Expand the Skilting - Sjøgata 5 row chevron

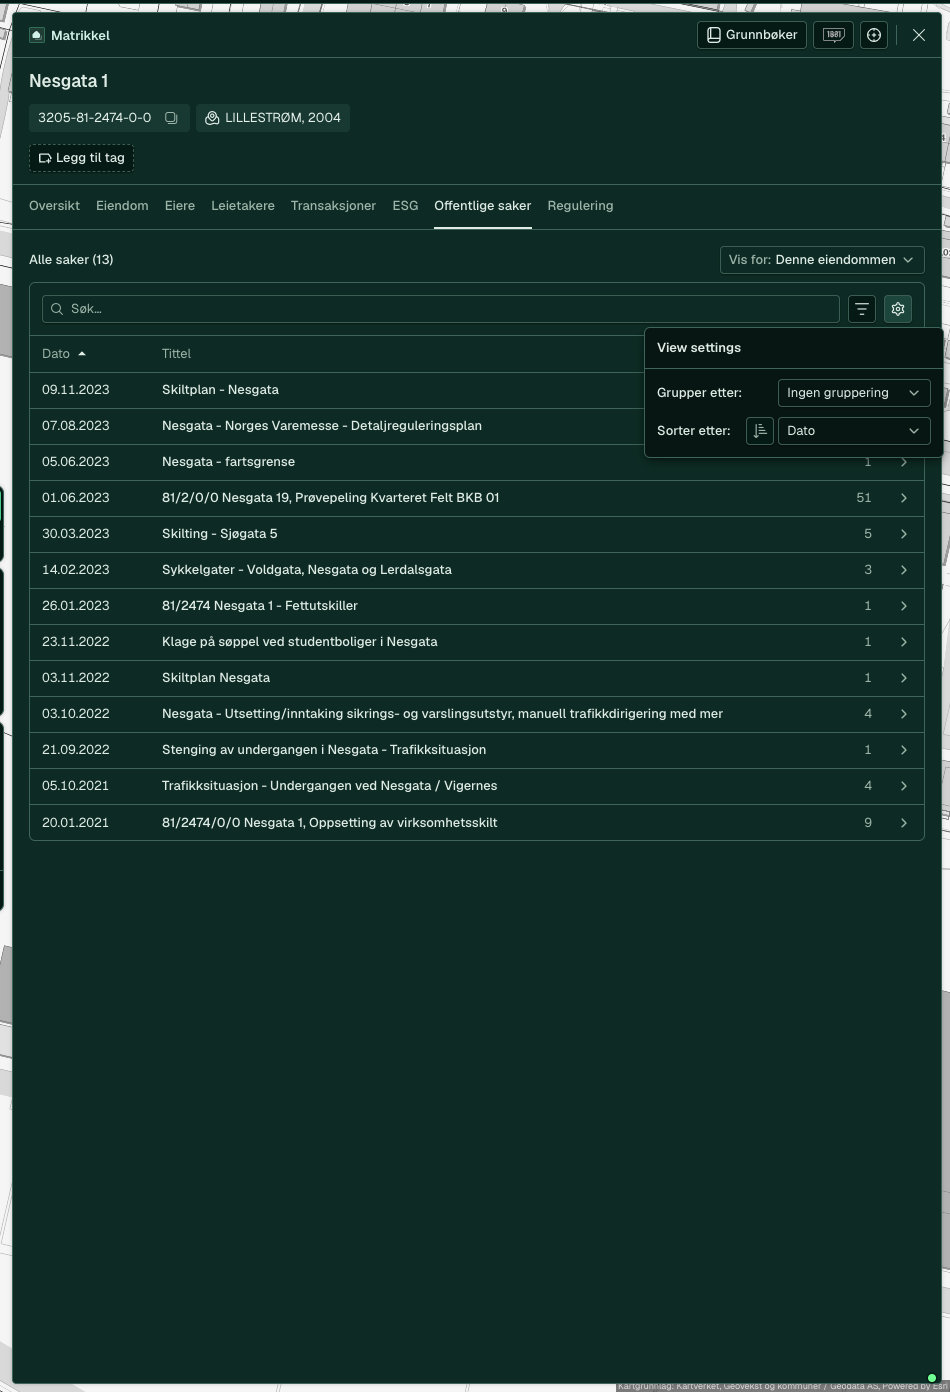(904, 534)
